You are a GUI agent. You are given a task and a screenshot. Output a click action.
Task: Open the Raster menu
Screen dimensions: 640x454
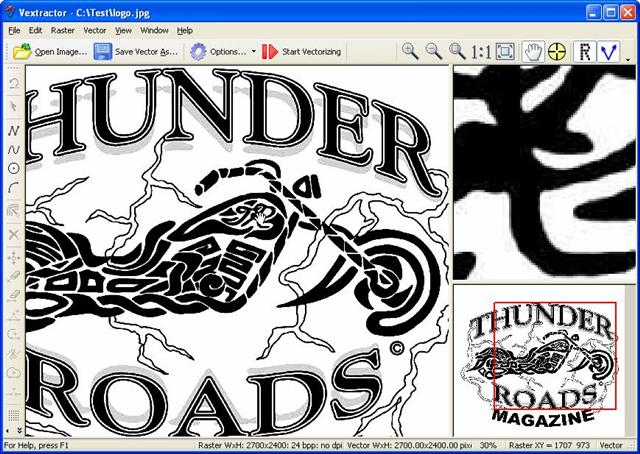[62, 31]
